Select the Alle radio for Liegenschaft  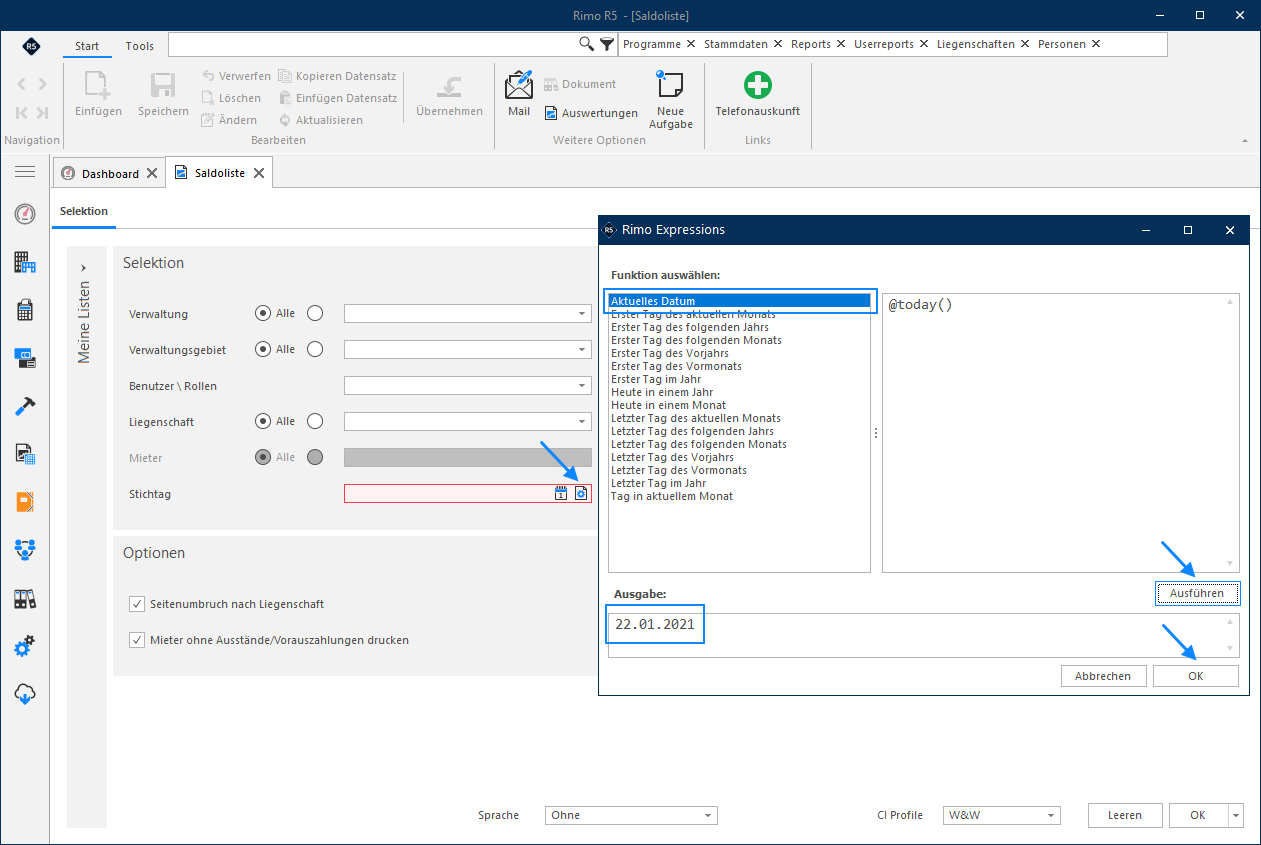[263, 421]
